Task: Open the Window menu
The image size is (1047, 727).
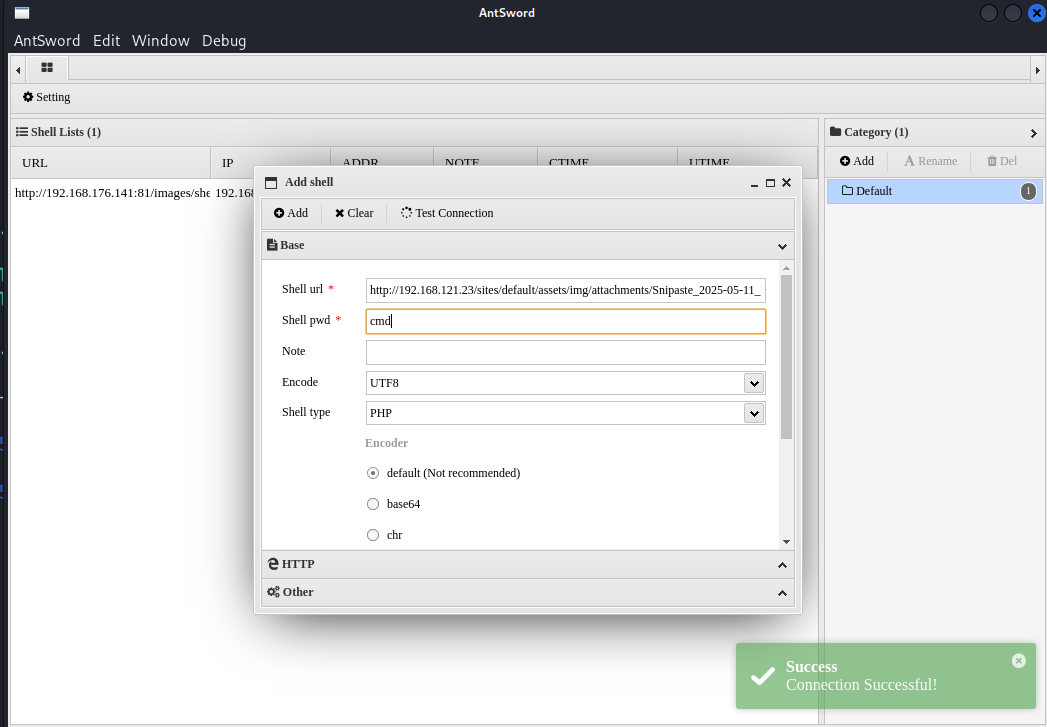Action: pos(161,41)
